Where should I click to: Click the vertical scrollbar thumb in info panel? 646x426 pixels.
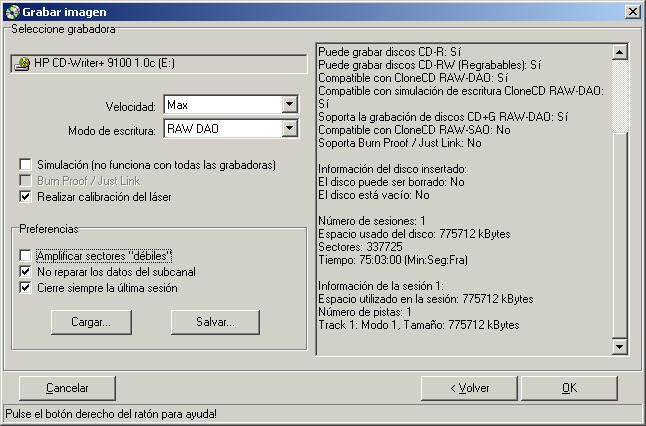619,235
